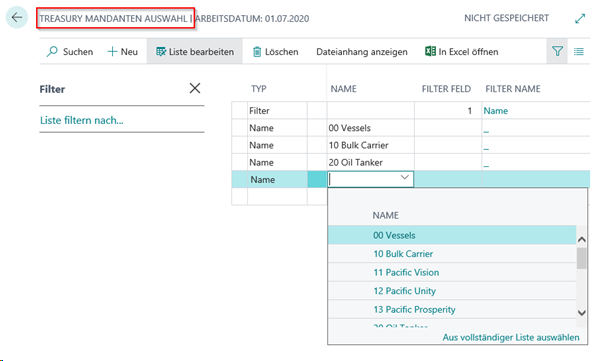Viewport: 605px width, 361px height.
Task: Click Aus vollständiger Liste auswählen link
Action: pos(511,337)
